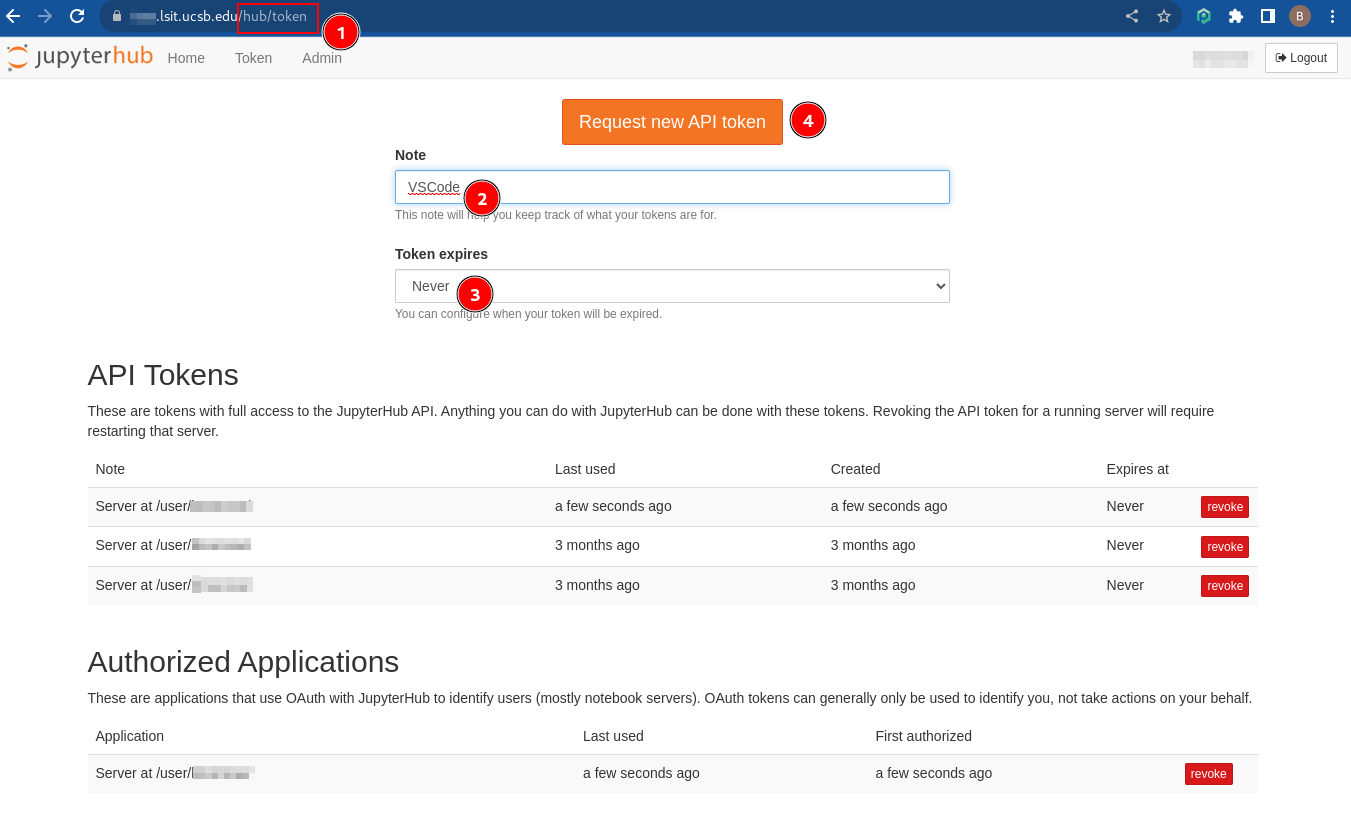
Task: Click the 'Last used' header in API Tokens table
Action: click(585, 469)
